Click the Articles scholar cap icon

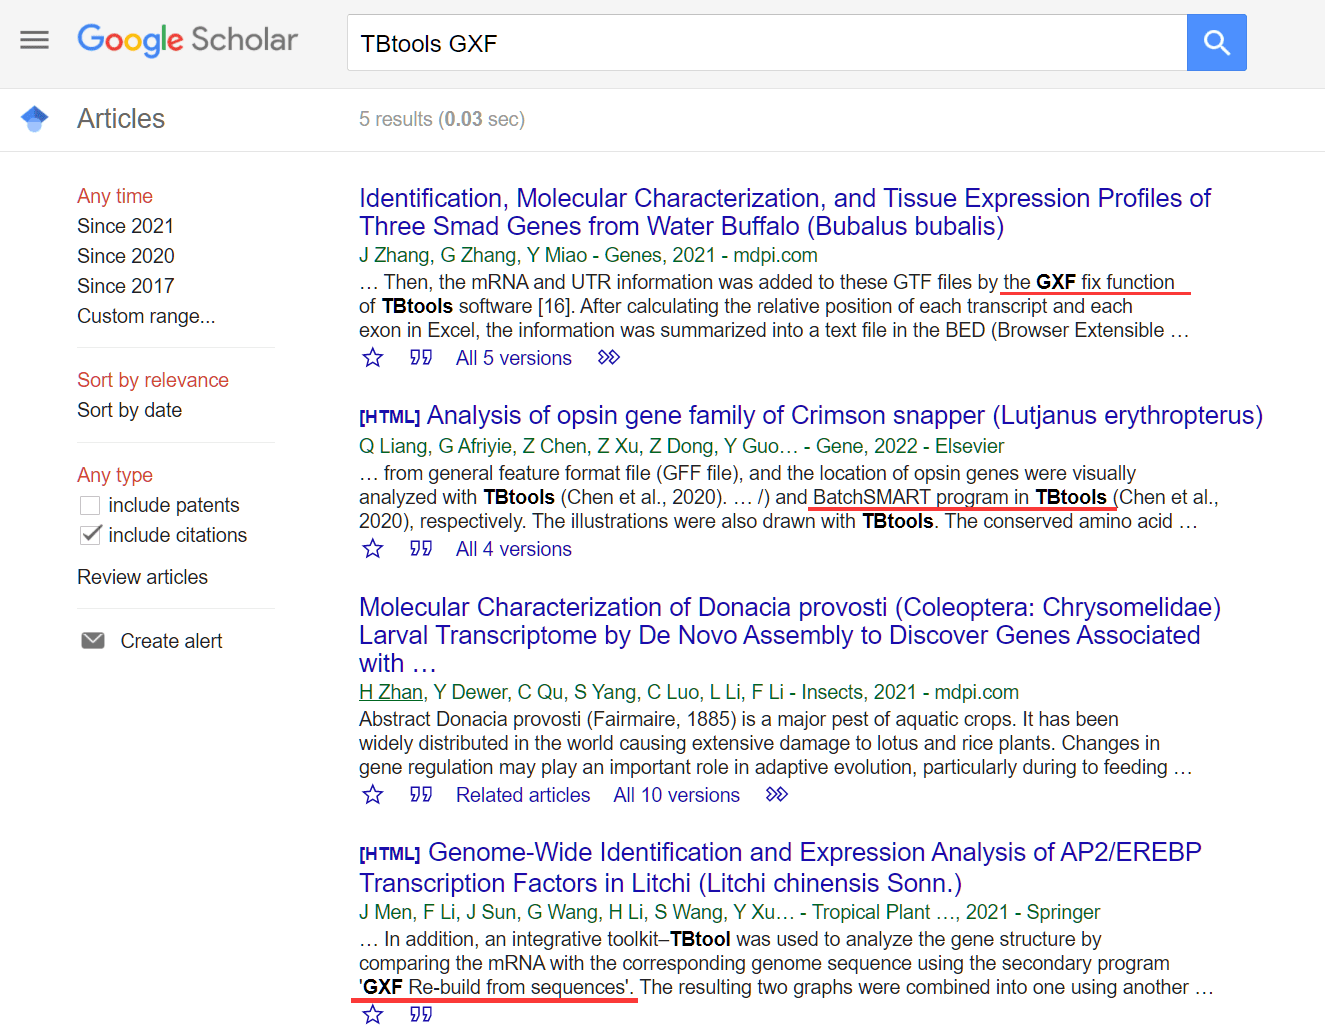(35, 118)
